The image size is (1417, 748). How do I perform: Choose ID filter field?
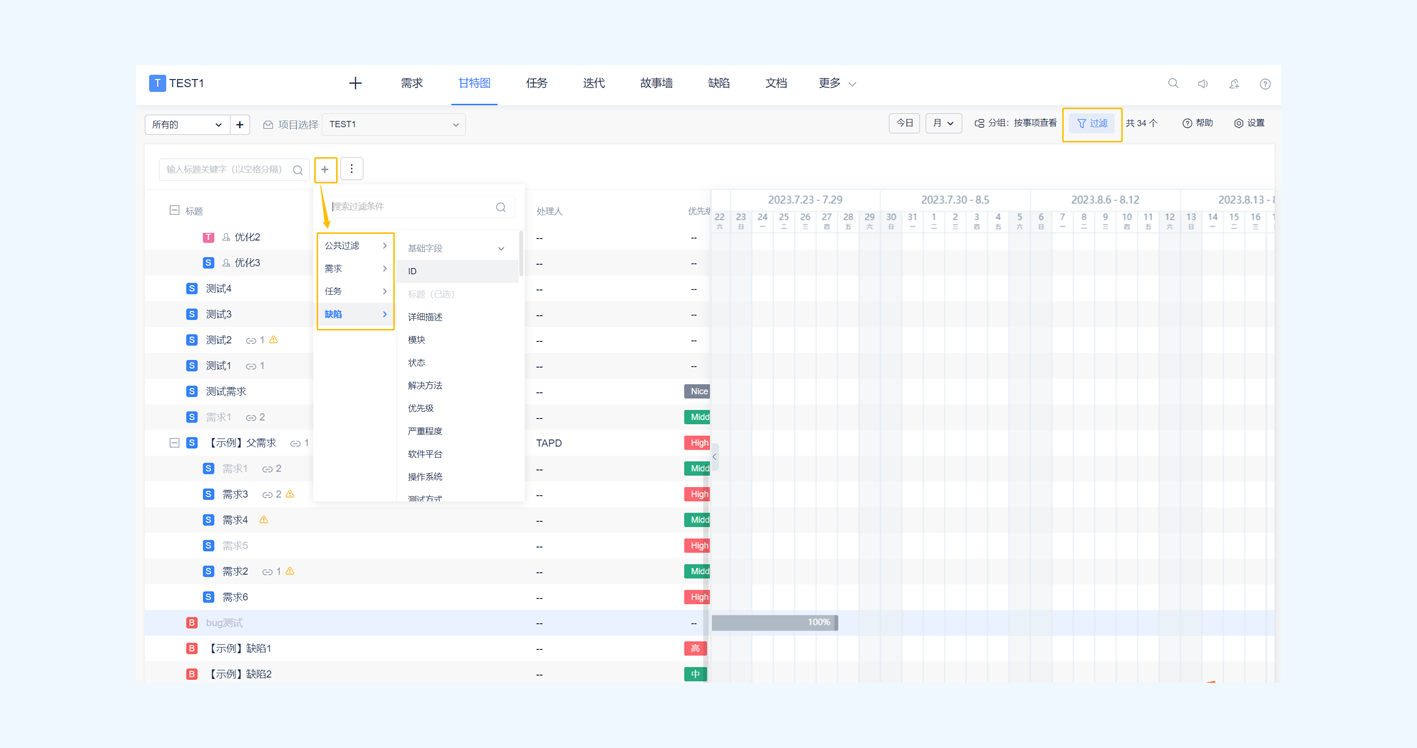click(458, 271)
